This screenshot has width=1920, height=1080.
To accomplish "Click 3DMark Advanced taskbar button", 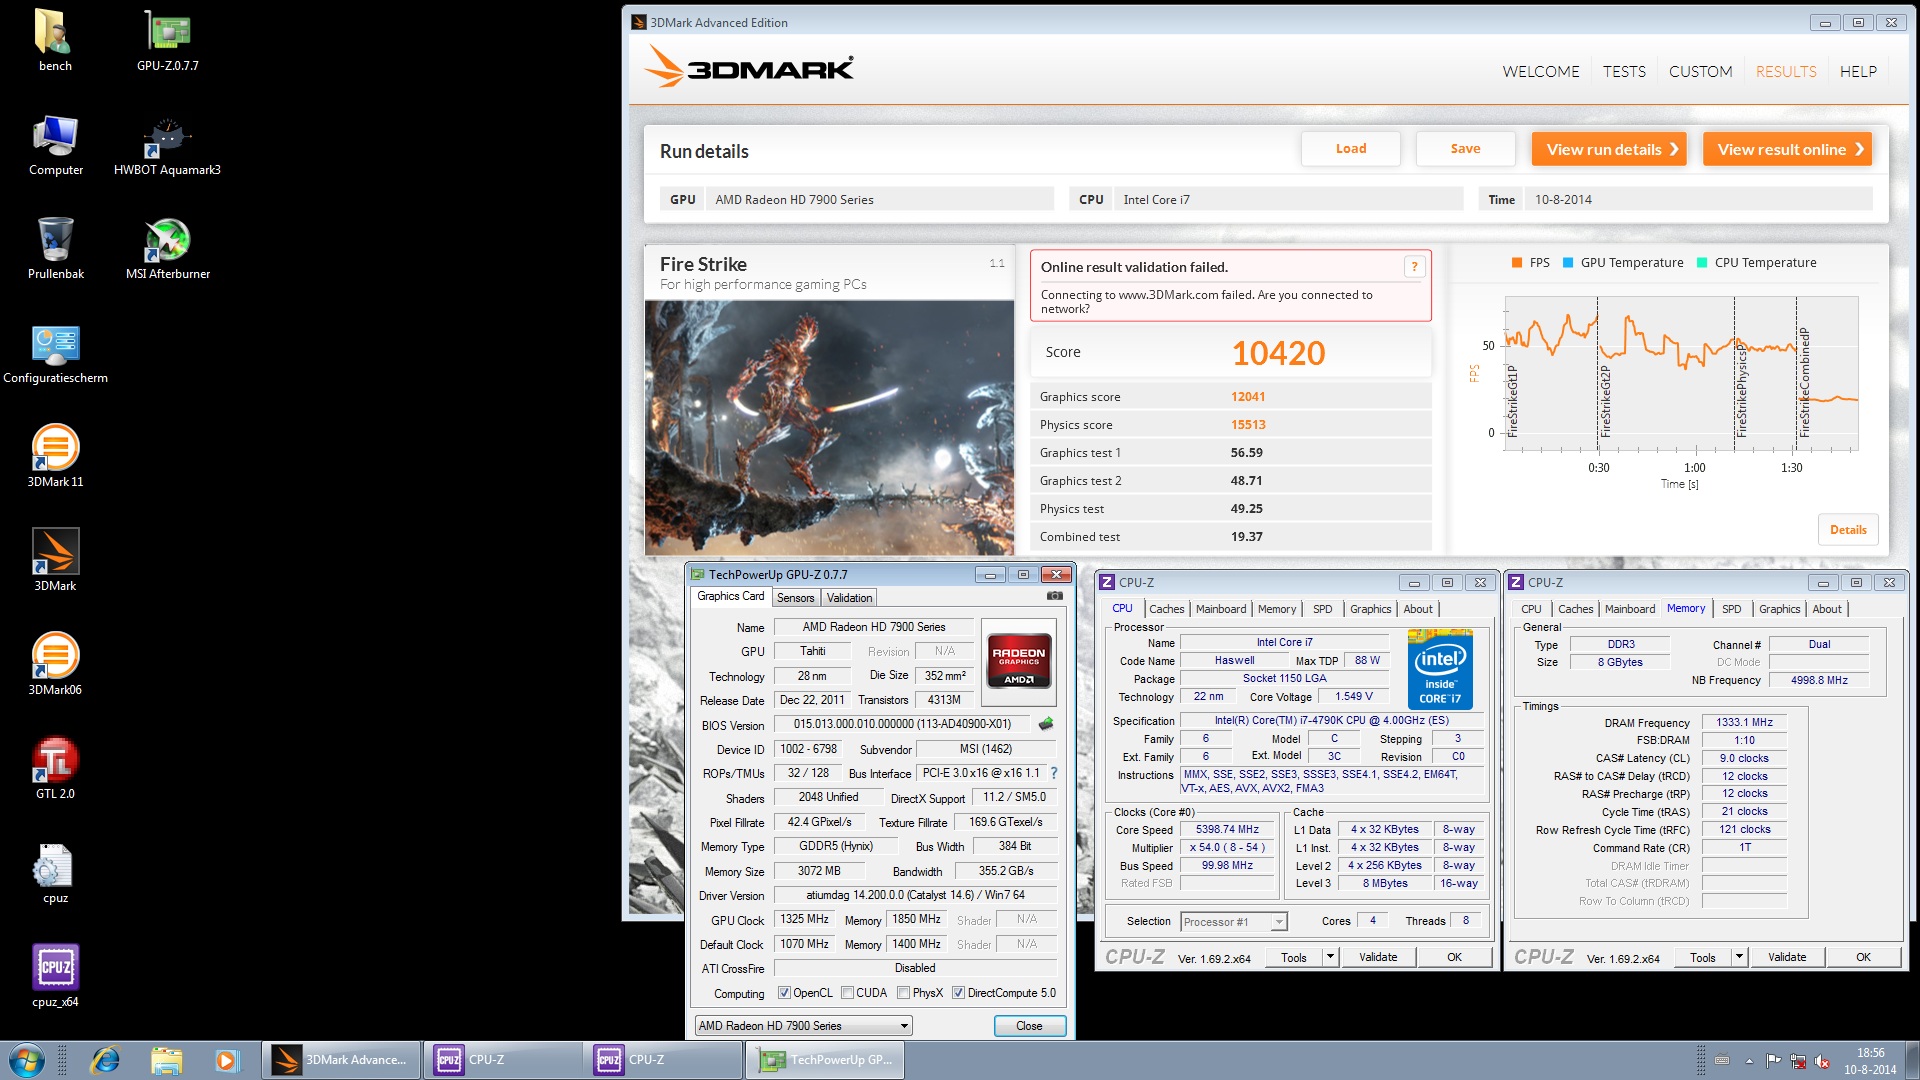I will (x=341, y=1060).
